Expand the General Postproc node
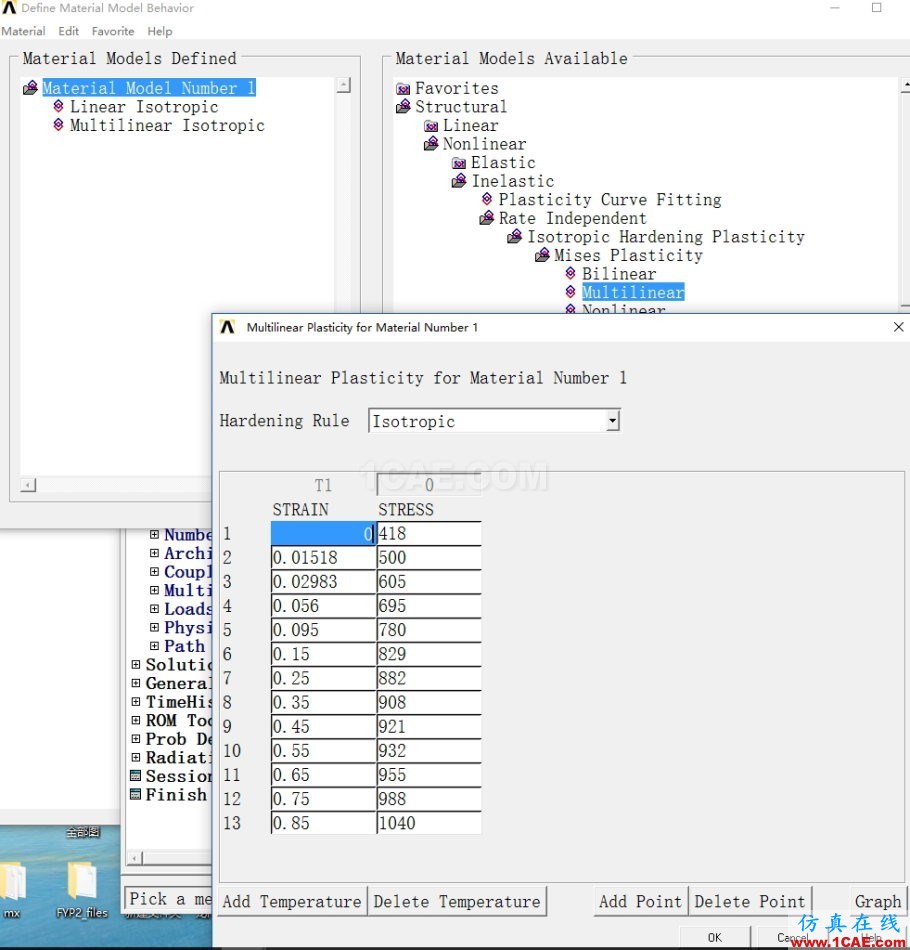 (x=136, y=683)
